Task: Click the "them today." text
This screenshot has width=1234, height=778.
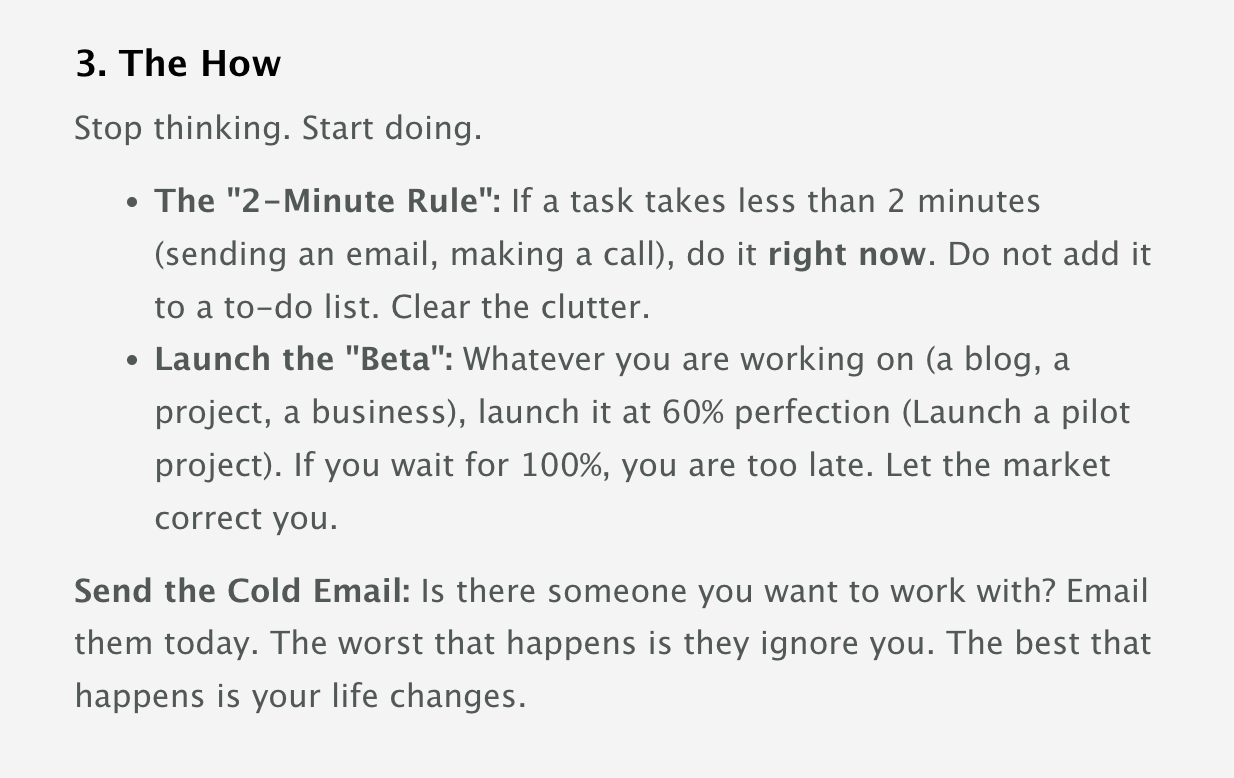Action: [x=165, y=643]
